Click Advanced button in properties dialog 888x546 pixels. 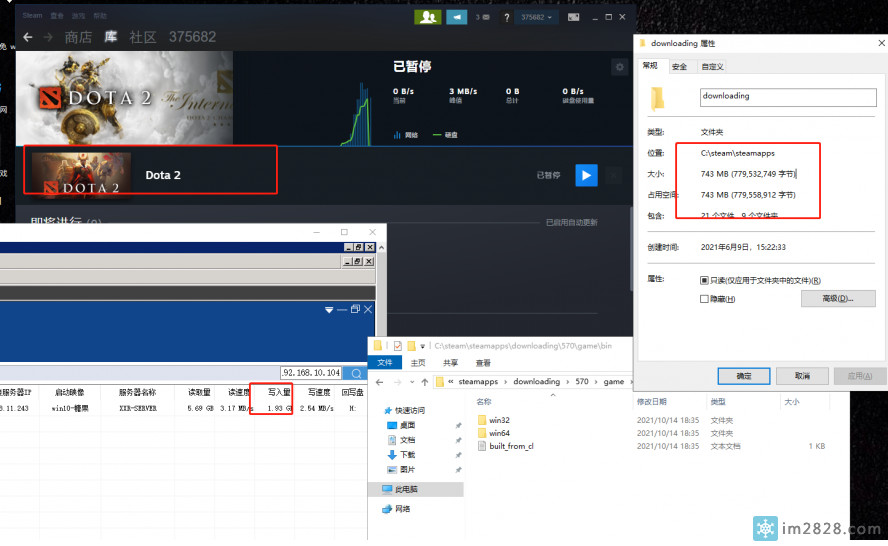pos(838,298)
